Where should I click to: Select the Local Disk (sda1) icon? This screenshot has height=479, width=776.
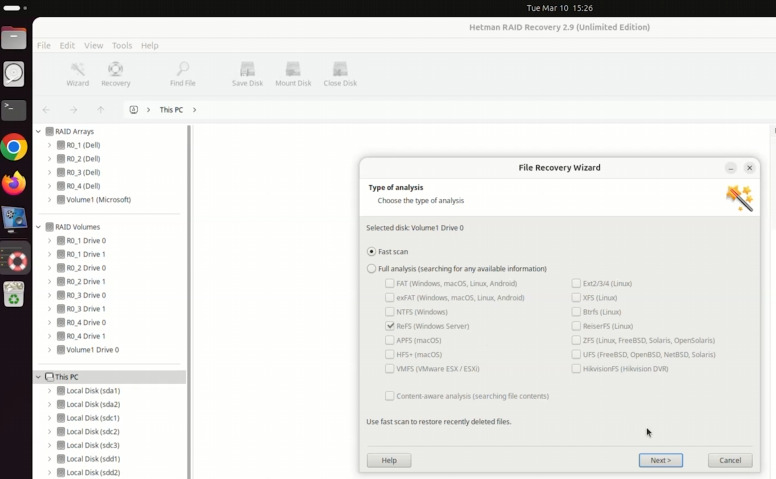[61, 391]
